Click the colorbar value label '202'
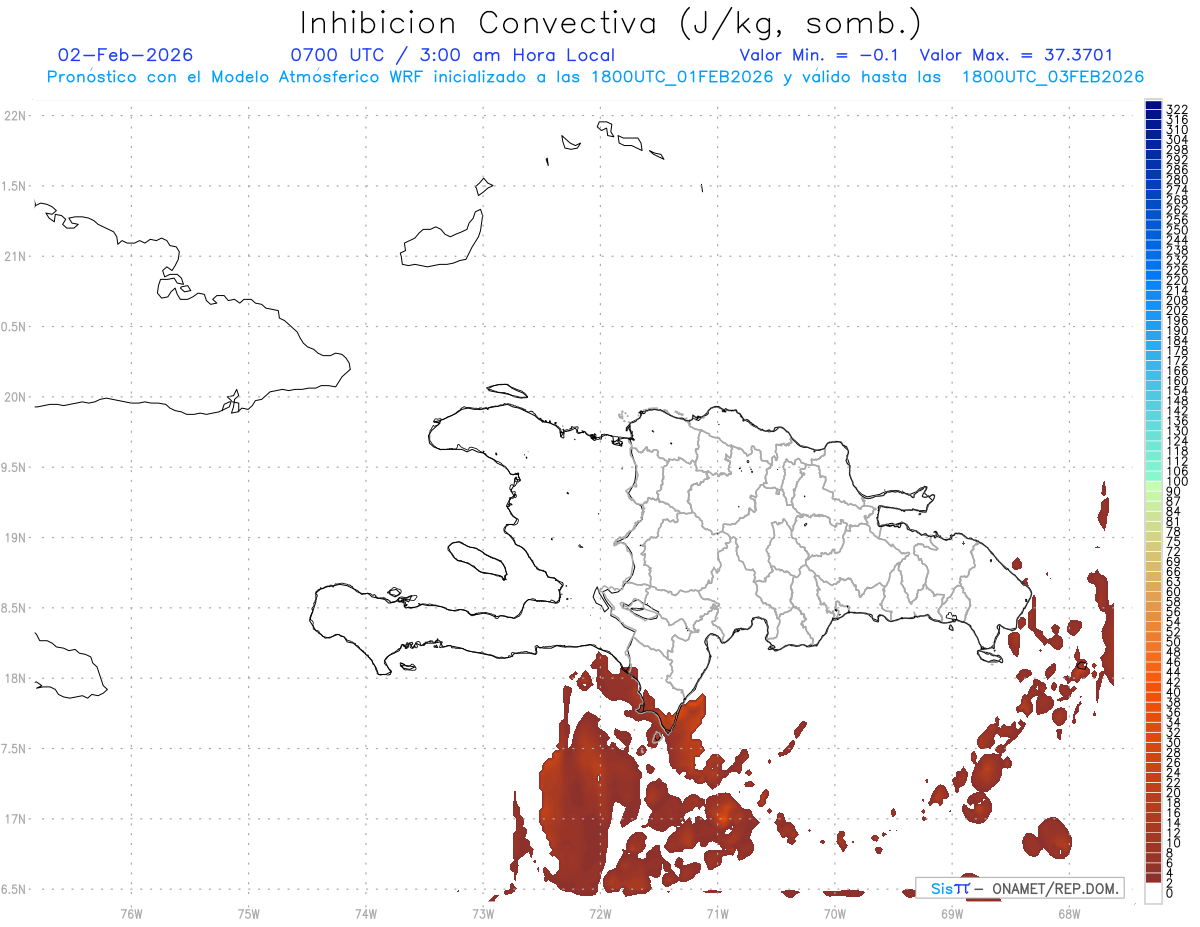 pos(1177,310)
